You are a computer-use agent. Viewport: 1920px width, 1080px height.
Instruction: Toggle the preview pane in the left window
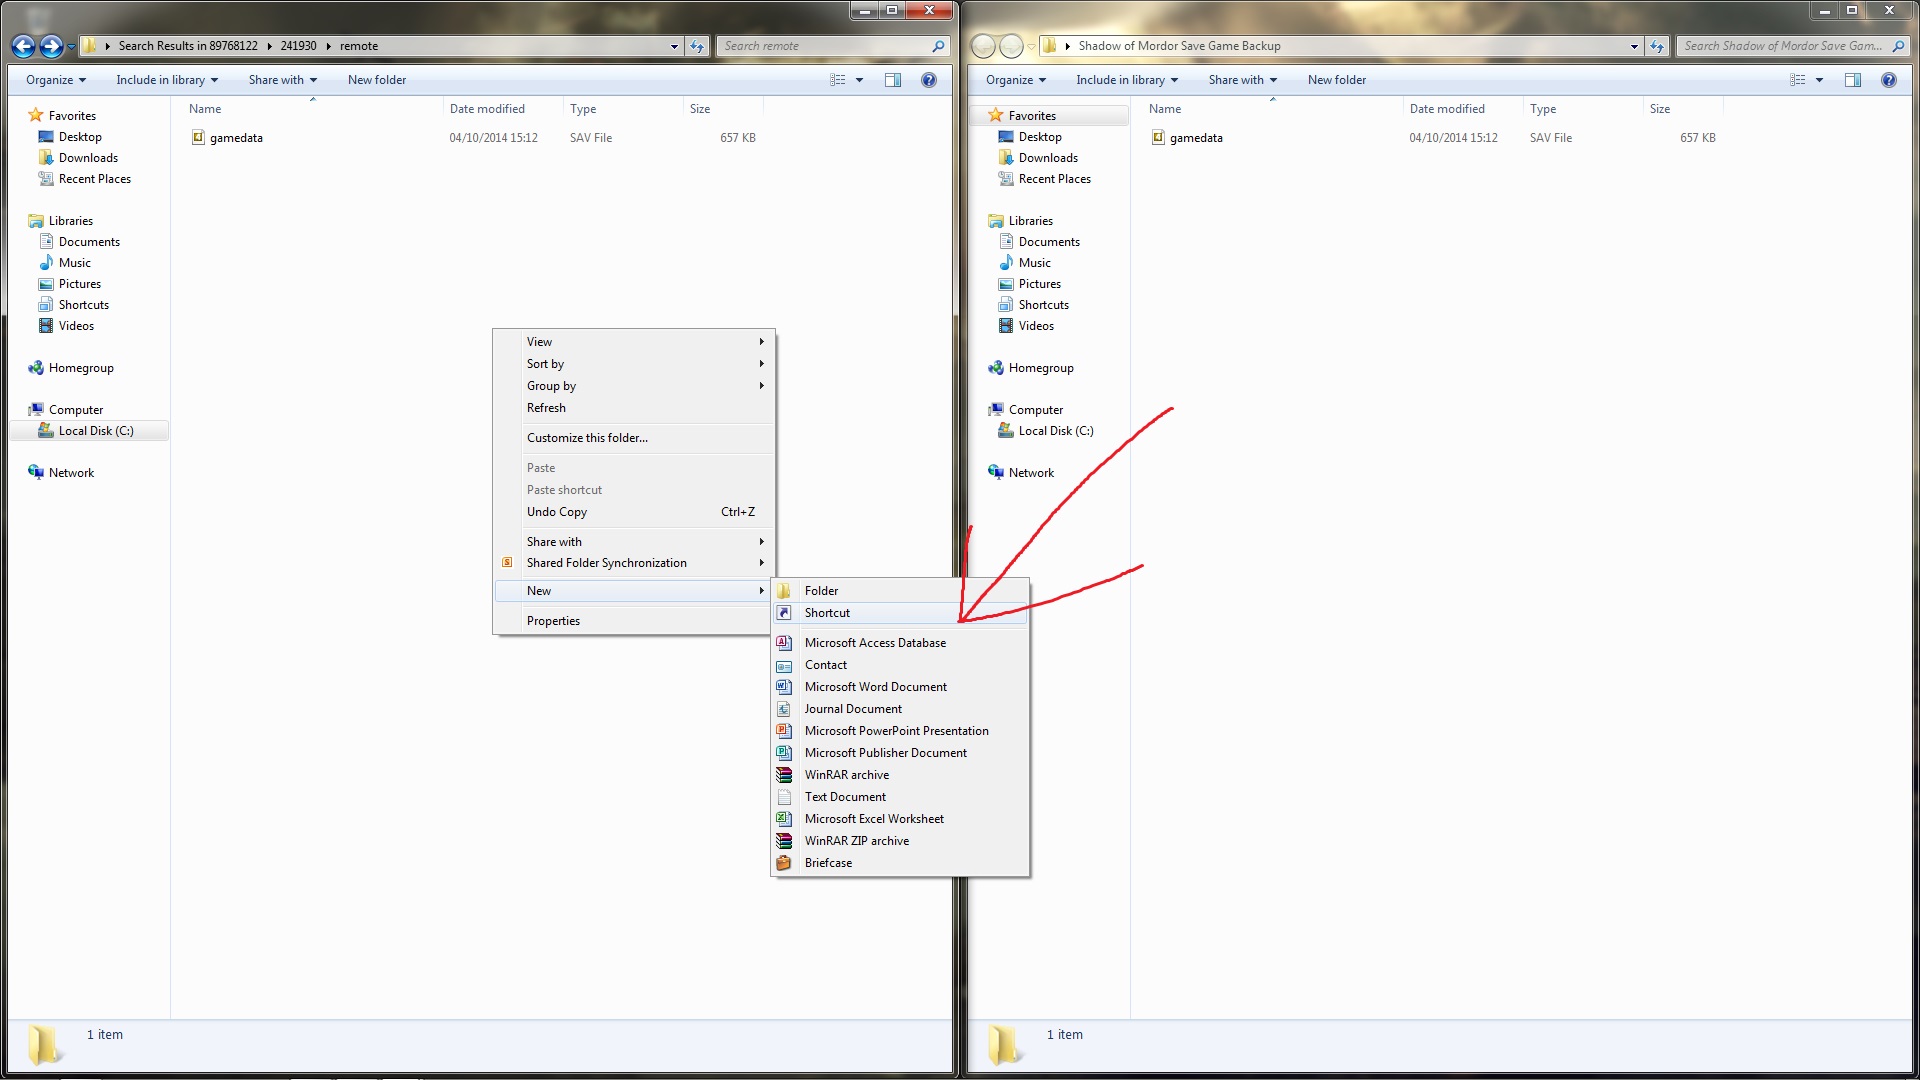click(x=893, y=80)
